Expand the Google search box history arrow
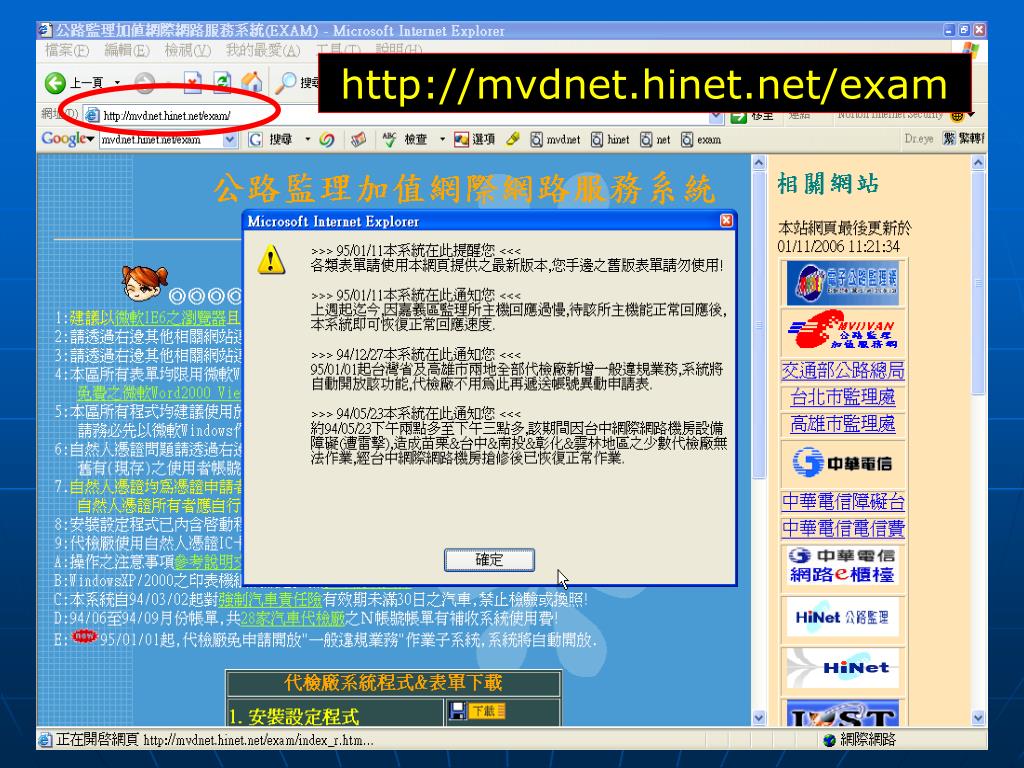 tap(230, 140)
